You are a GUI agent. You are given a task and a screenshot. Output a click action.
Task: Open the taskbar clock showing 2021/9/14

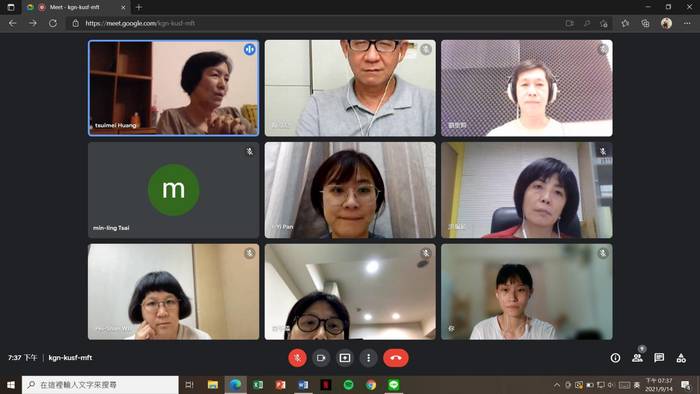[x=659, y=385]
